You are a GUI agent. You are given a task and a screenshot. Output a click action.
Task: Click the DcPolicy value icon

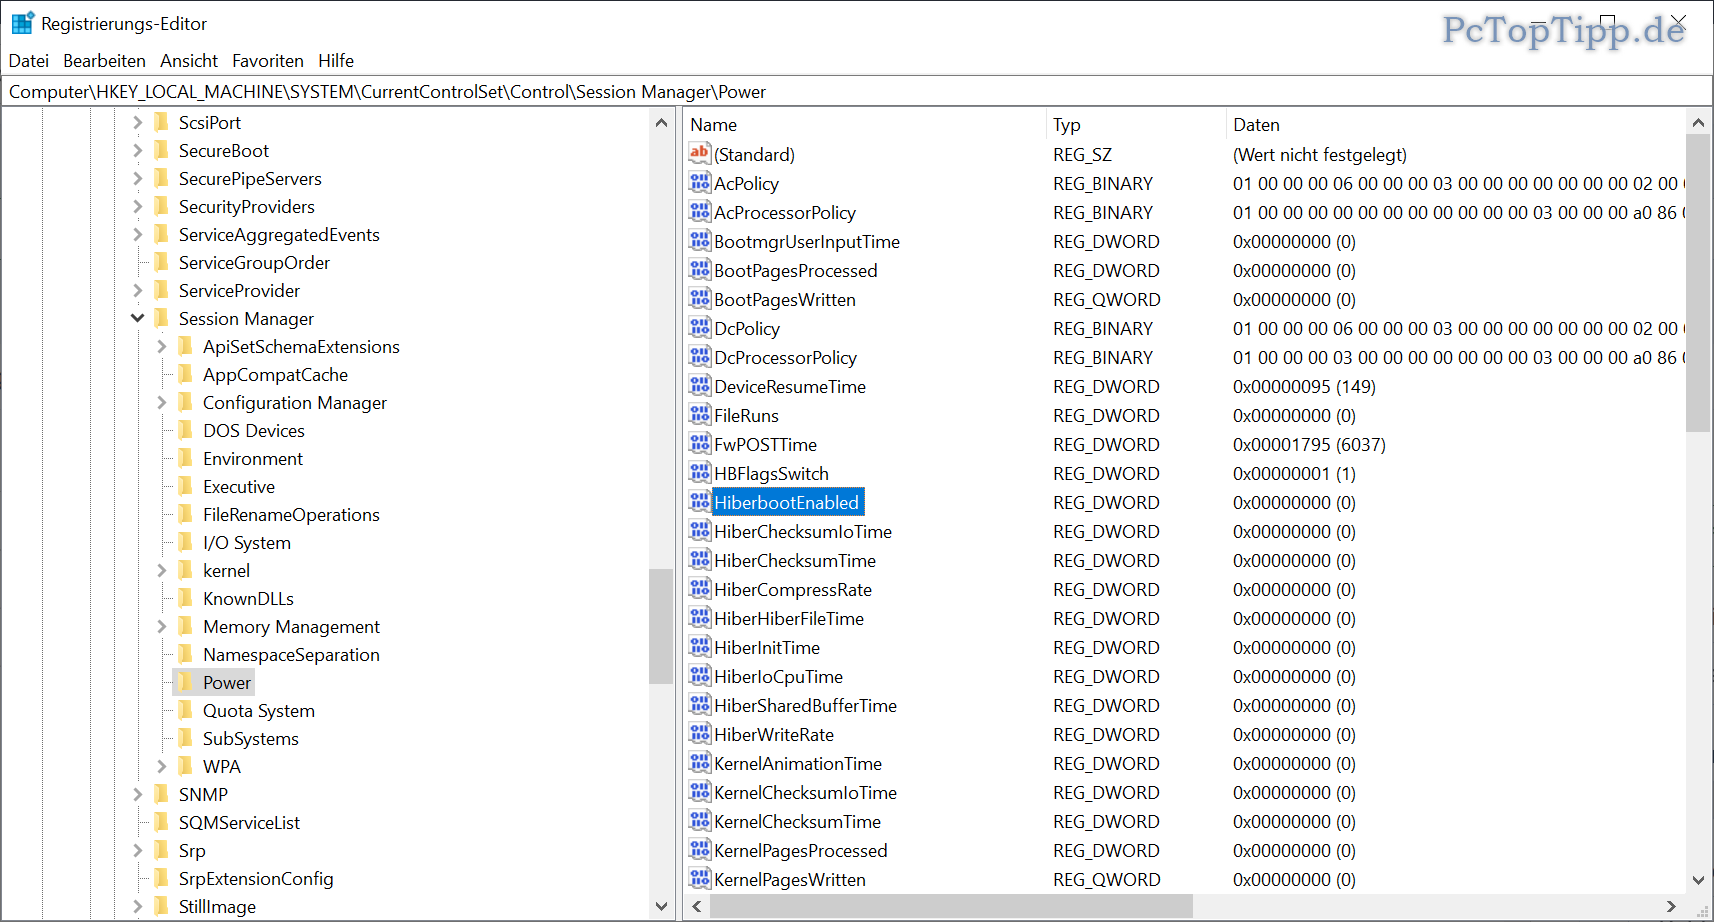700,328
